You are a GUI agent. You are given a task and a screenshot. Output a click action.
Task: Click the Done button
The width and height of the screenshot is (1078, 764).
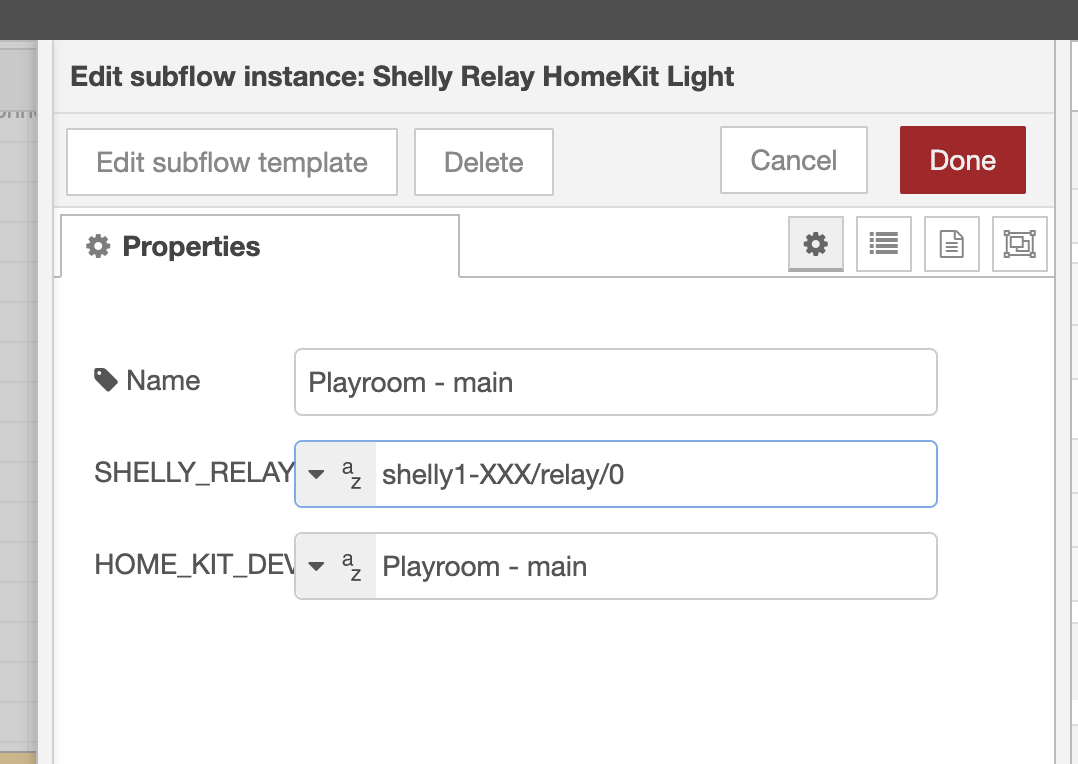962,159
